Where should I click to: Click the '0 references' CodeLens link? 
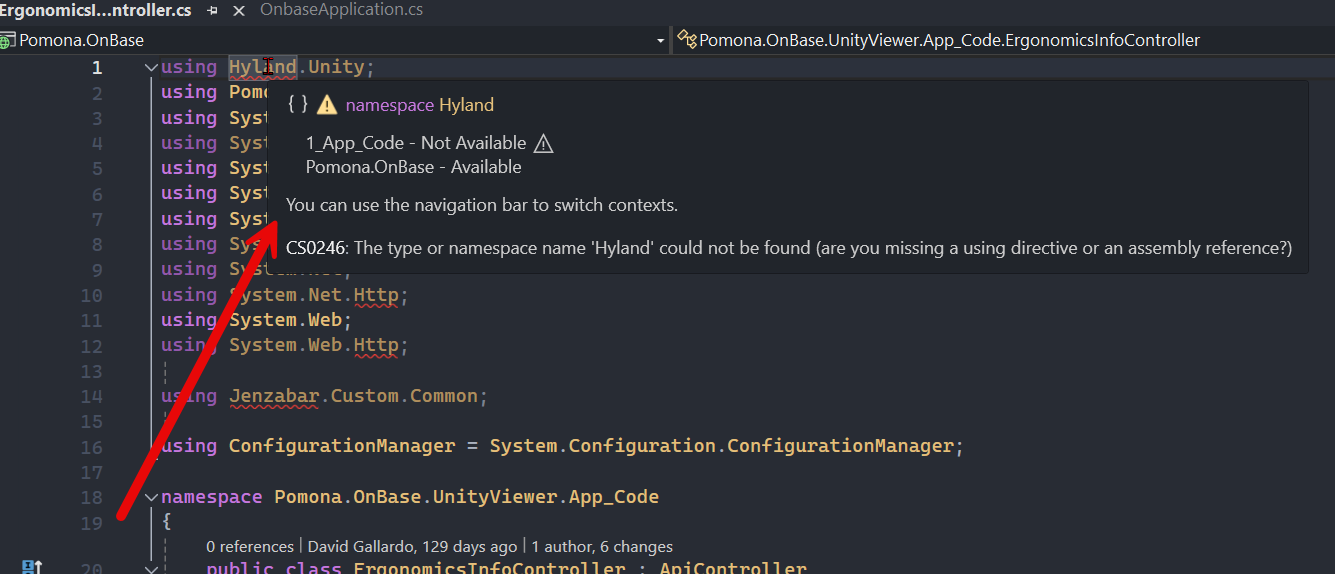pyautogui.click(x=250, y=546)
